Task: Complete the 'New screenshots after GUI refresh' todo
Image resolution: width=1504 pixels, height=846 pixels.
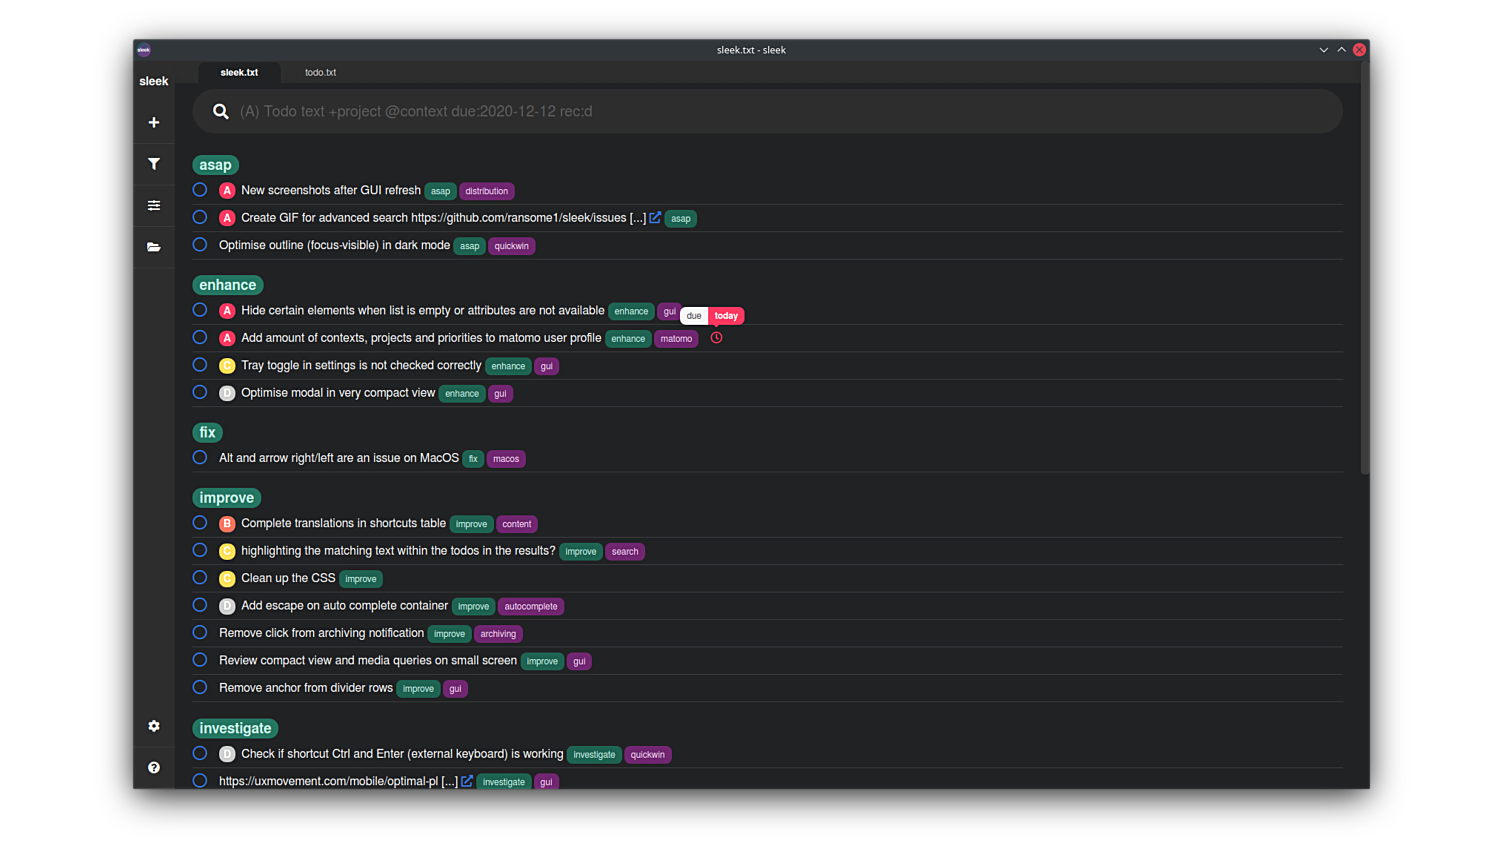Action: click(x=199, y=189)
